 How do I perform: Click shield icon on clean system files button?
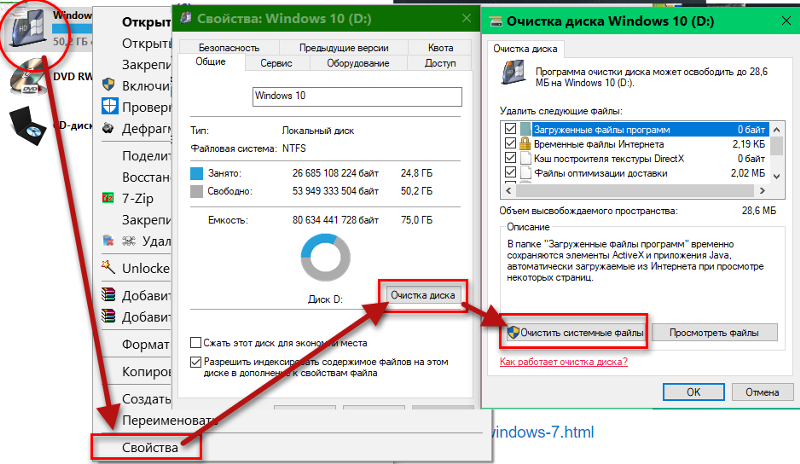(513, 333)
